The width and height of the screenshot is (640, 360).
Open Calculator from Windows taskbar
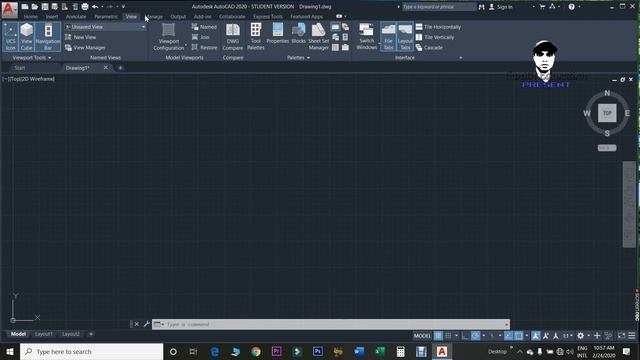coord(400,352)
